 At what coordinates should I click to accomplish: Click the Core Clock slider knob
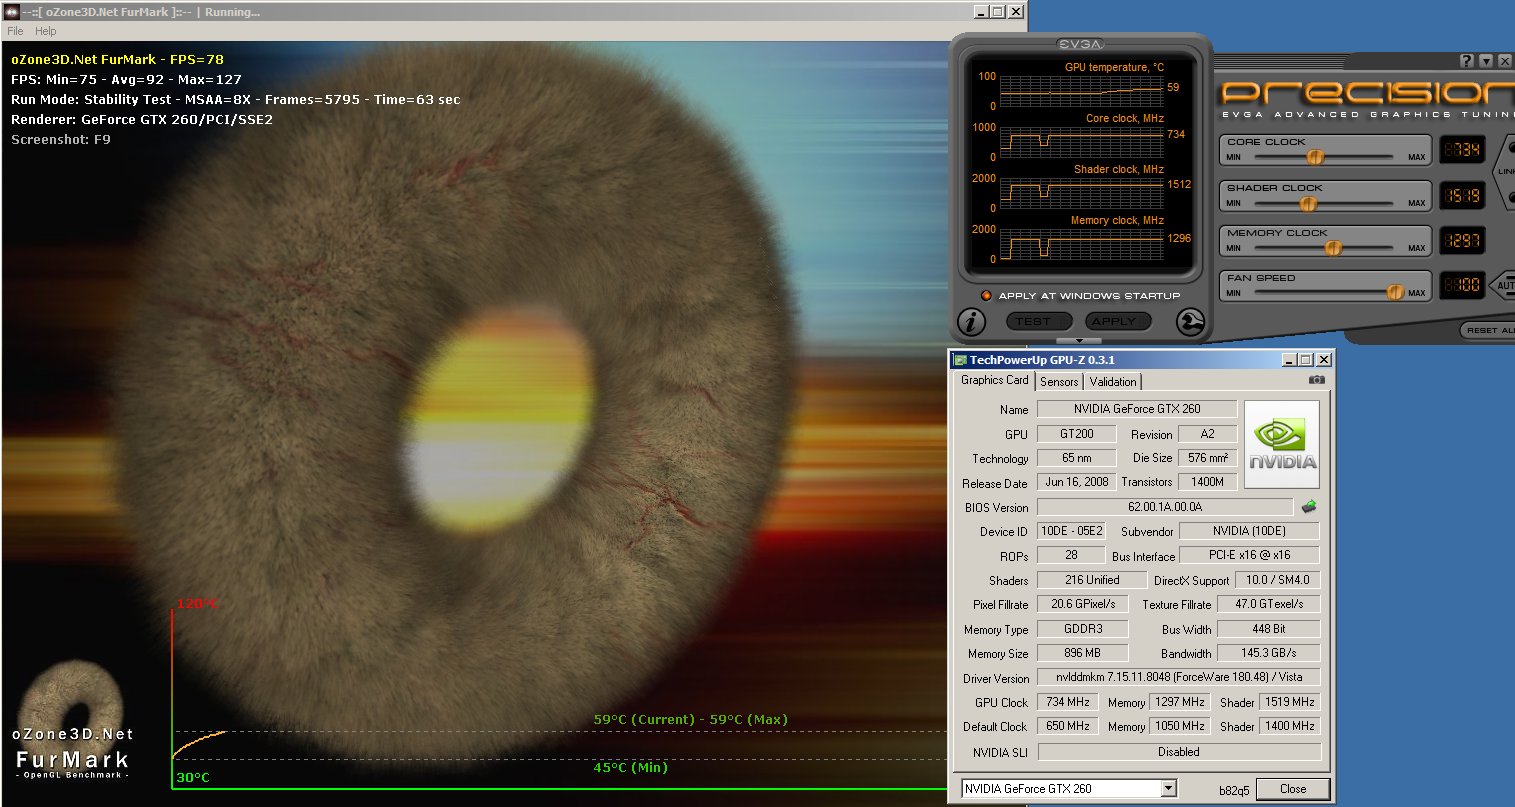point(1316,157)
